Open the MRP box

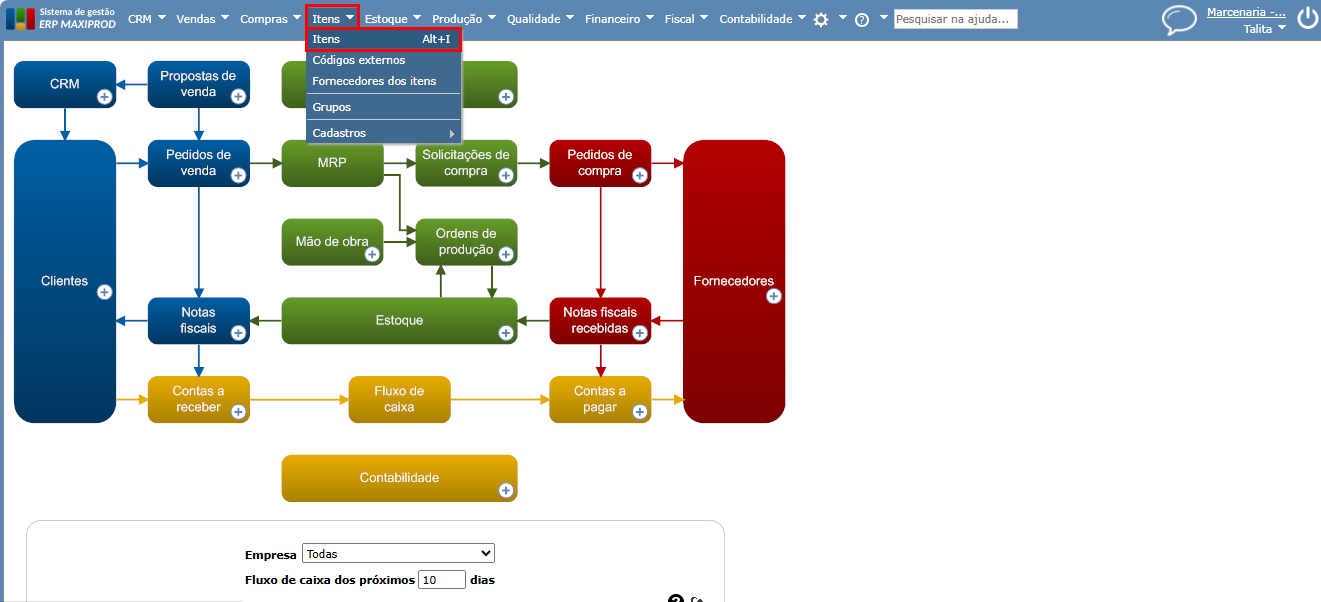click(332, 163)
